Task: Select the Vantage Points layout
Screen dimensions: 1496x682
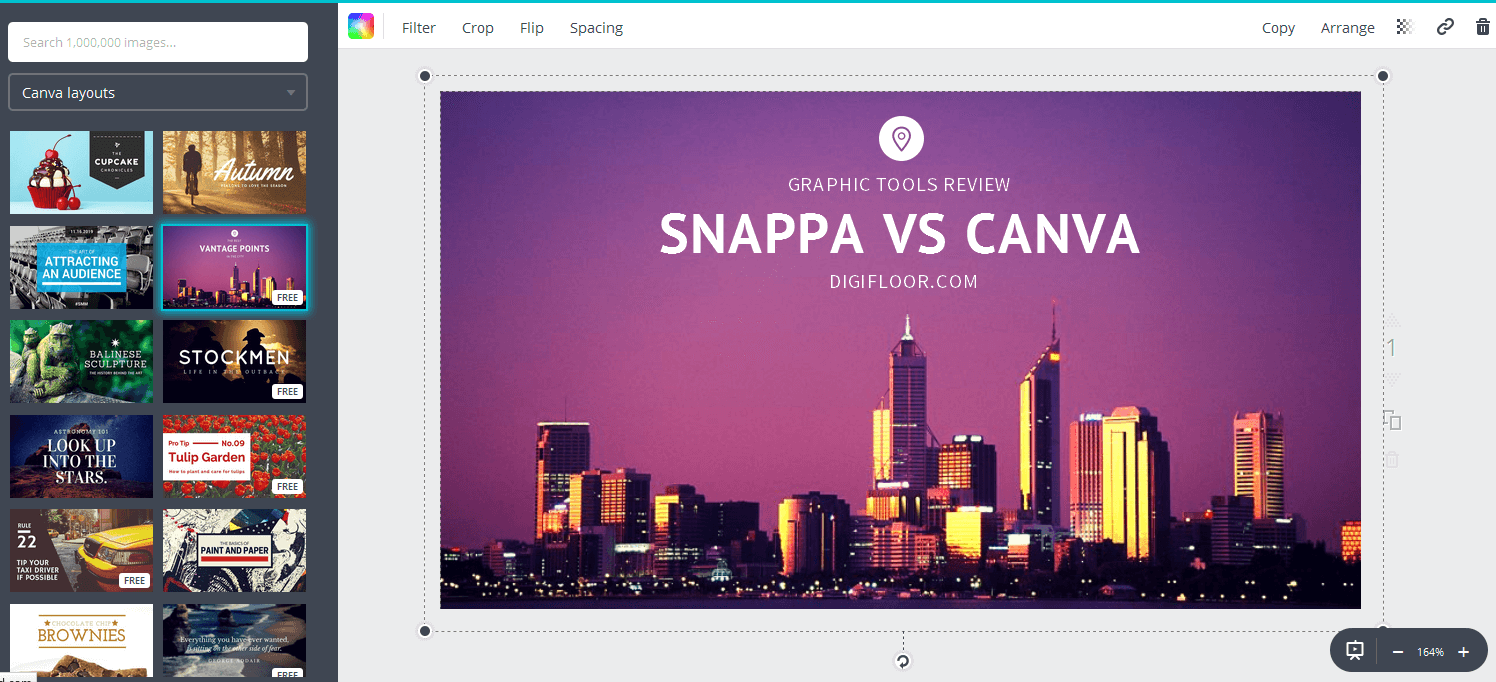Action: coord(235,267)
